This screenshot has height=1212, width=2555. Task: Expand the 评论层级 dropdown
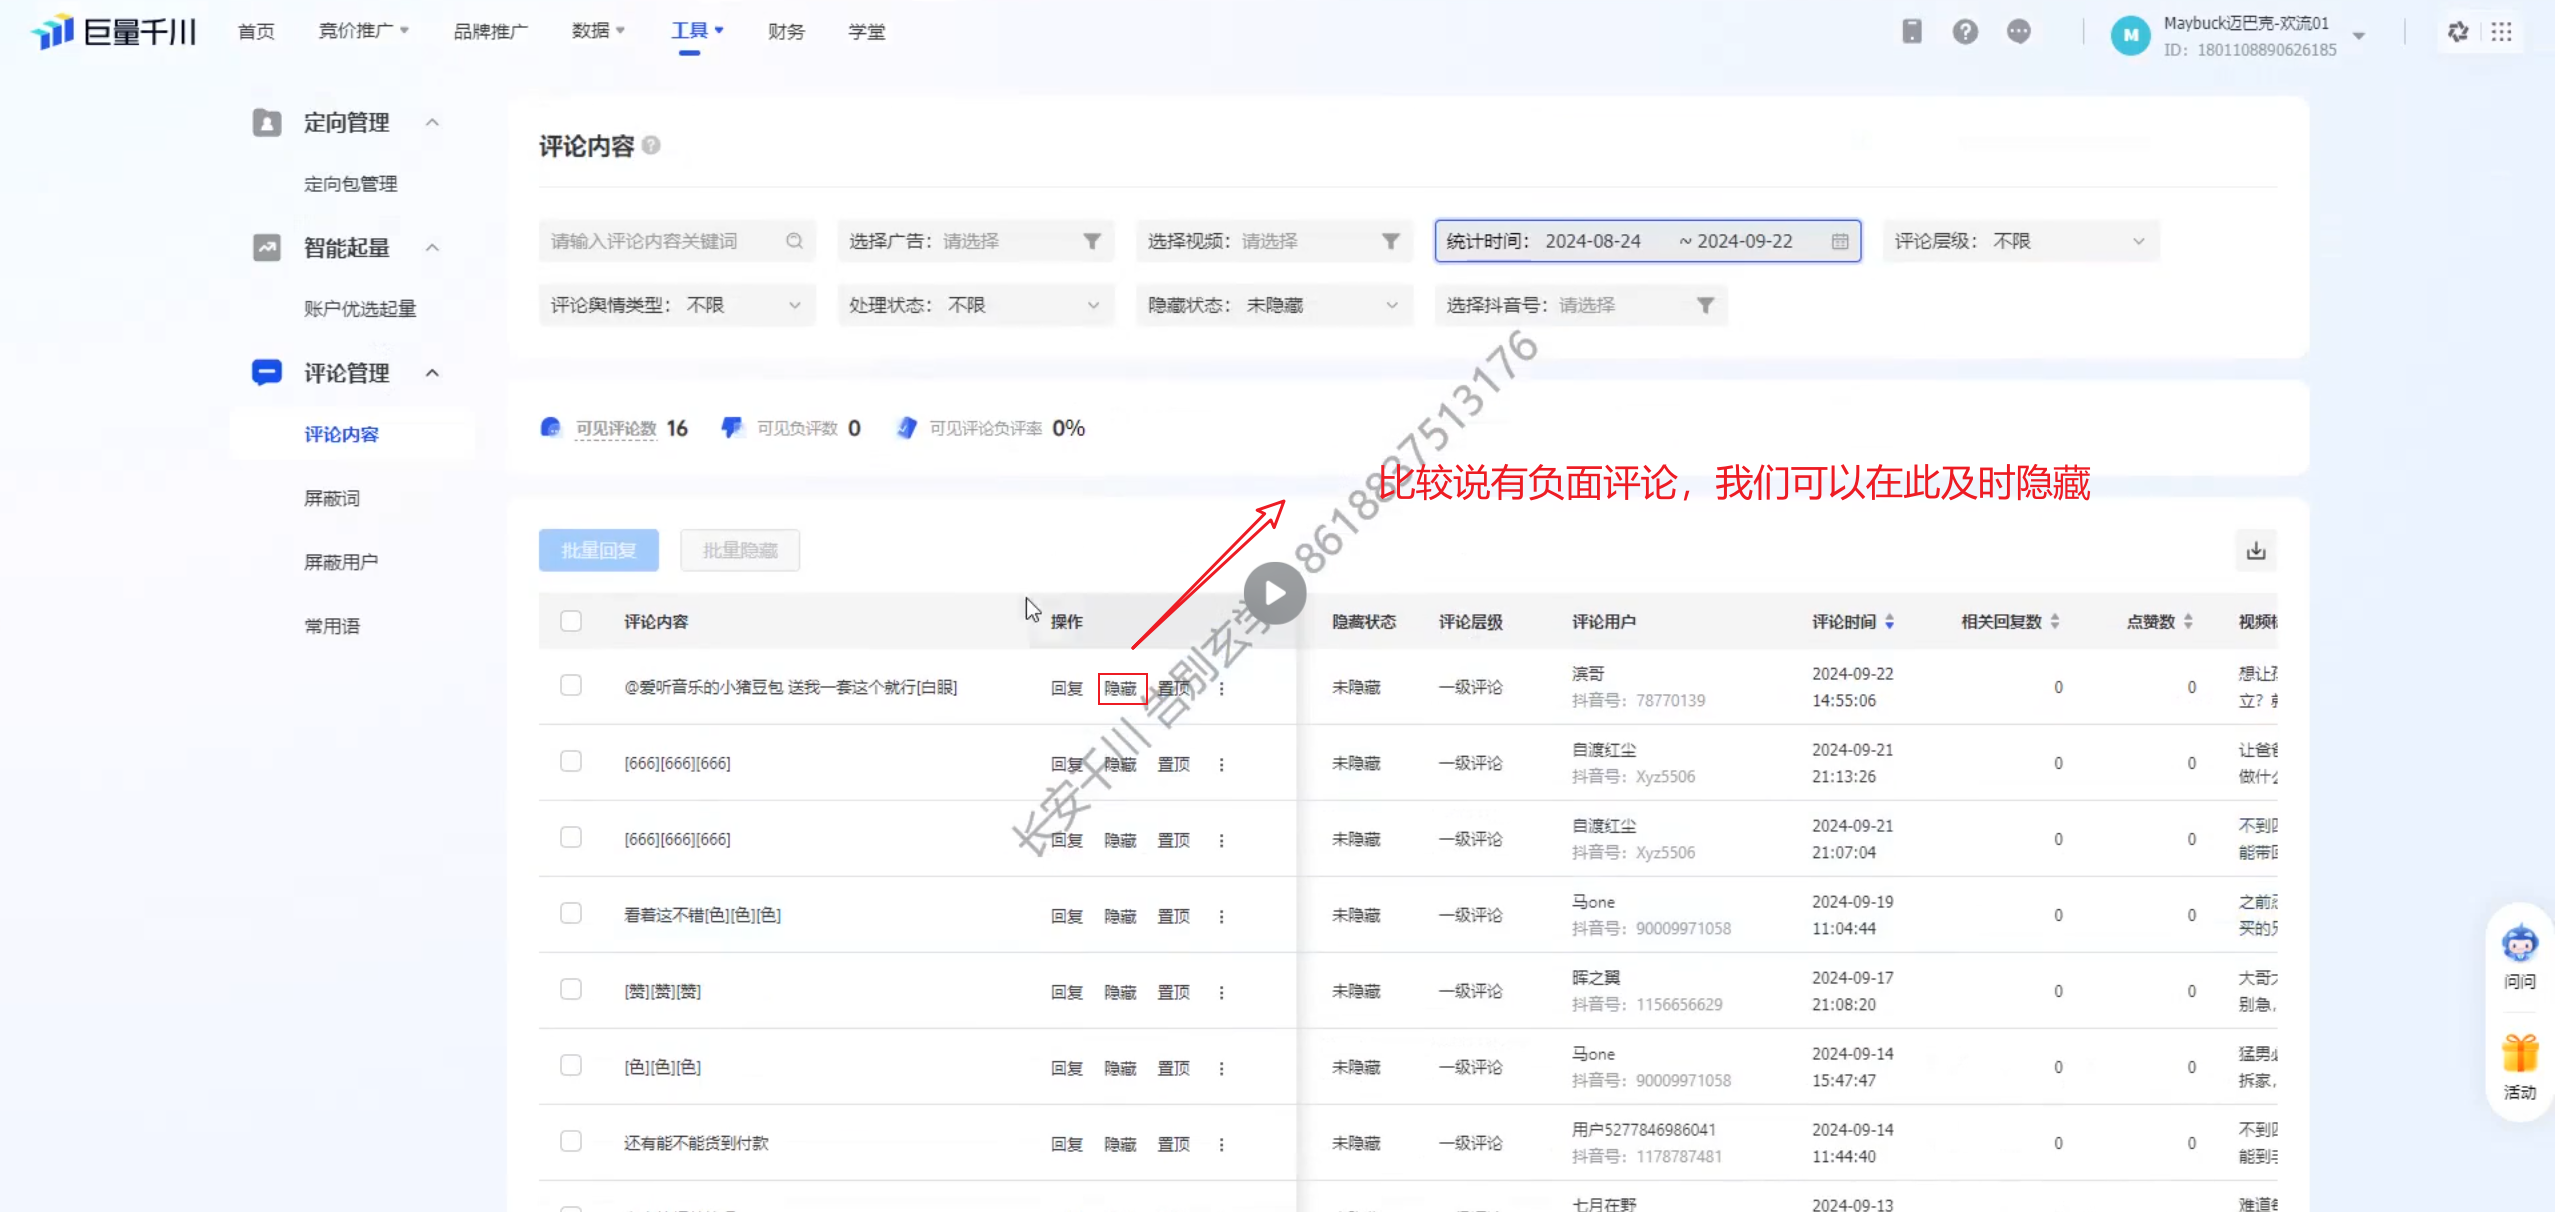[2020, 241]
